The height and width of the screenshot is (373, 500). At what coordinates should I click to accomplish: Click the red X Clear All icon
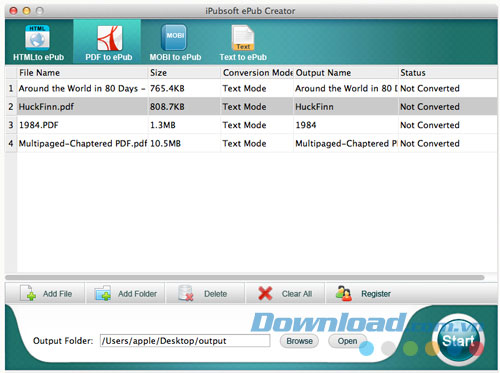click(265, 293)
